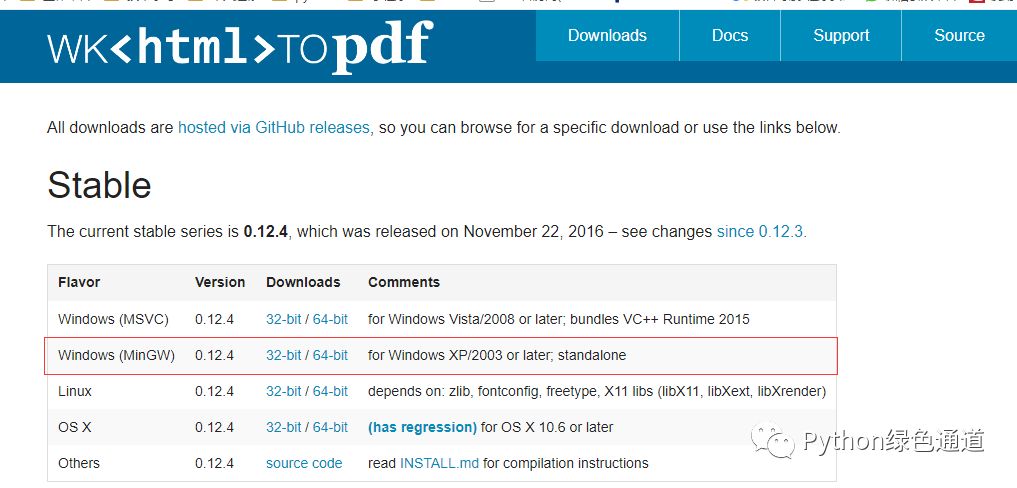Screen dimensions: 1017x488
Task: Open the INSTALL.md compilation instructions link
Action: (x=439, y=463)
